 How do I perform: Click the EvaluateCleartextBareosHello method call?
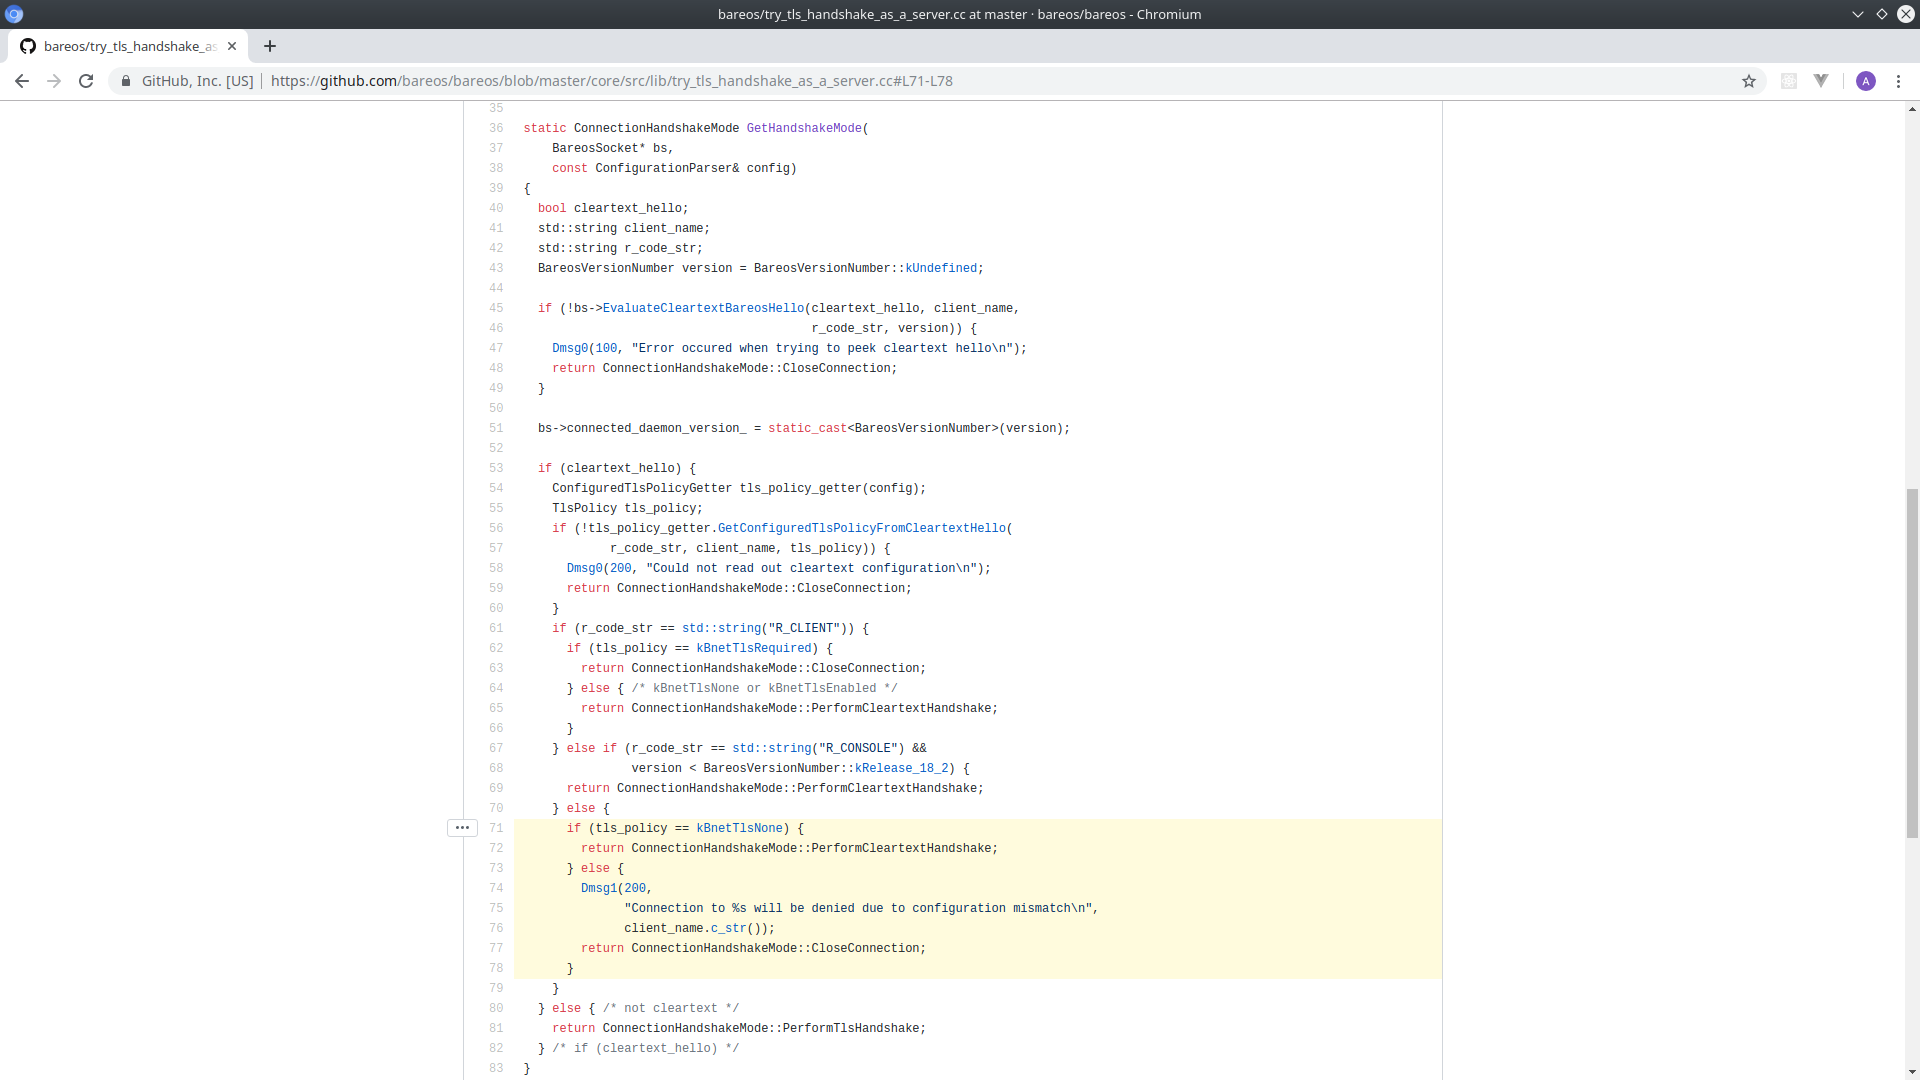point(703,308)
